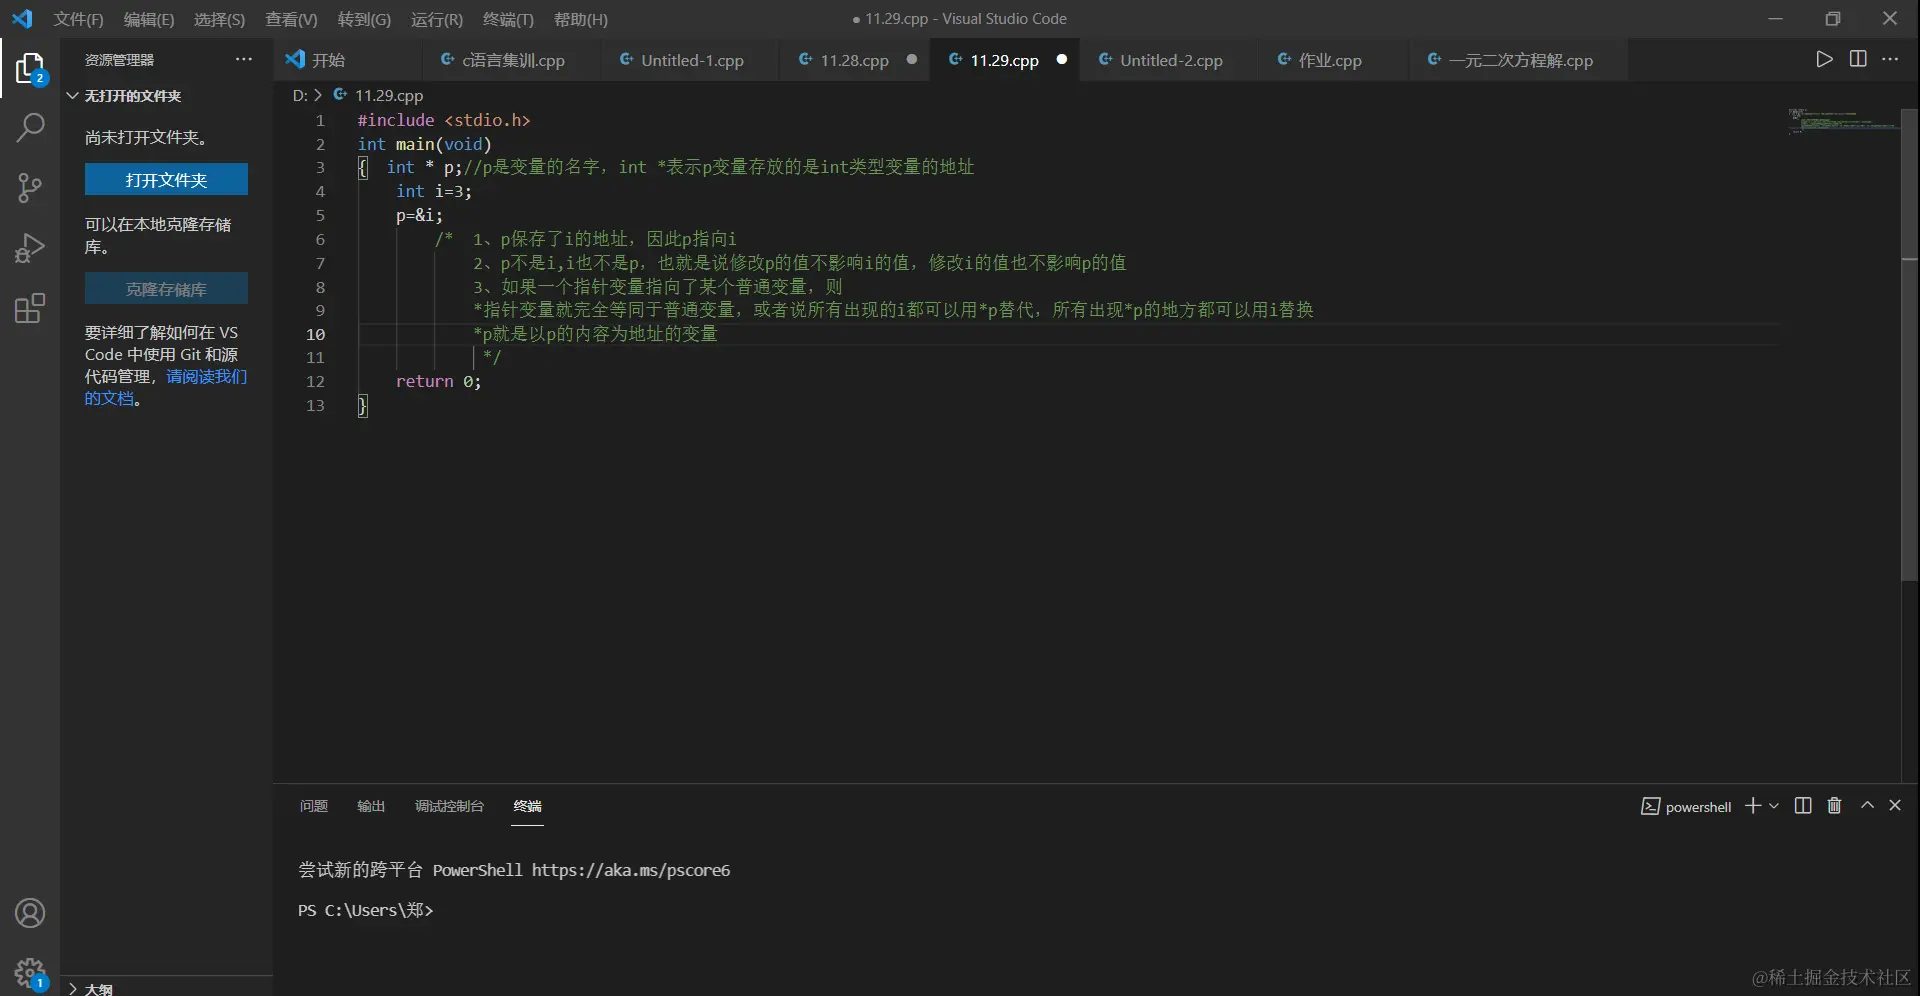This screenshot has height=996, width=1920.
Task: Click the D: breadcrumb segment
Action: pyautogui.click(x=300, y=95)
